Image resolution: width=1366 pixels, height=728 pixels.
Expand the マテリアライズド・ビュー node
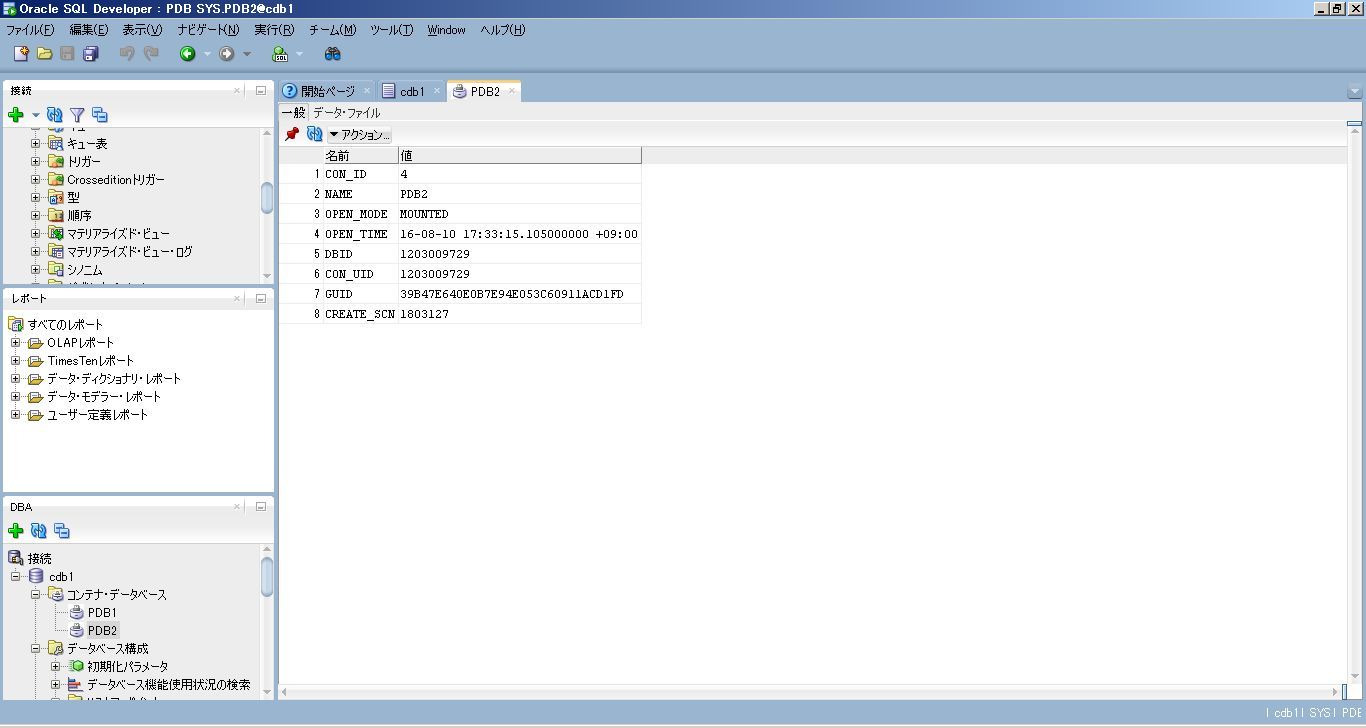[36, 233]
